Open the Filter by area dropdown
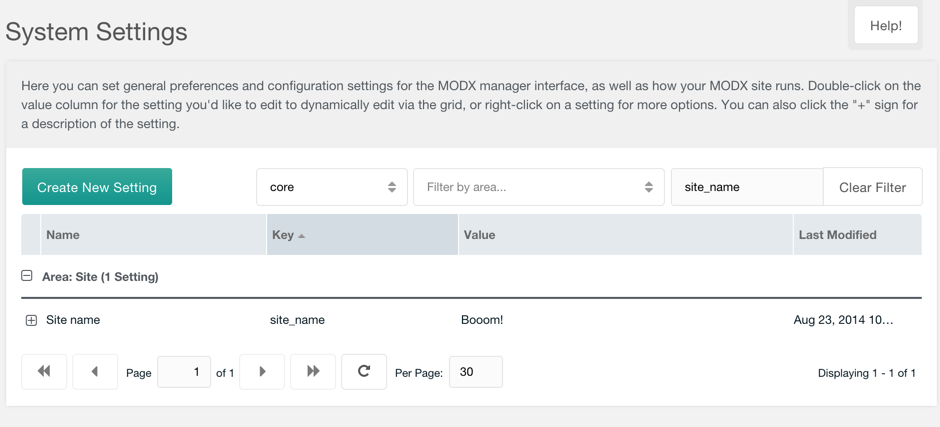The width and height of the screenshot is (940, 427). tap(538, 187)
